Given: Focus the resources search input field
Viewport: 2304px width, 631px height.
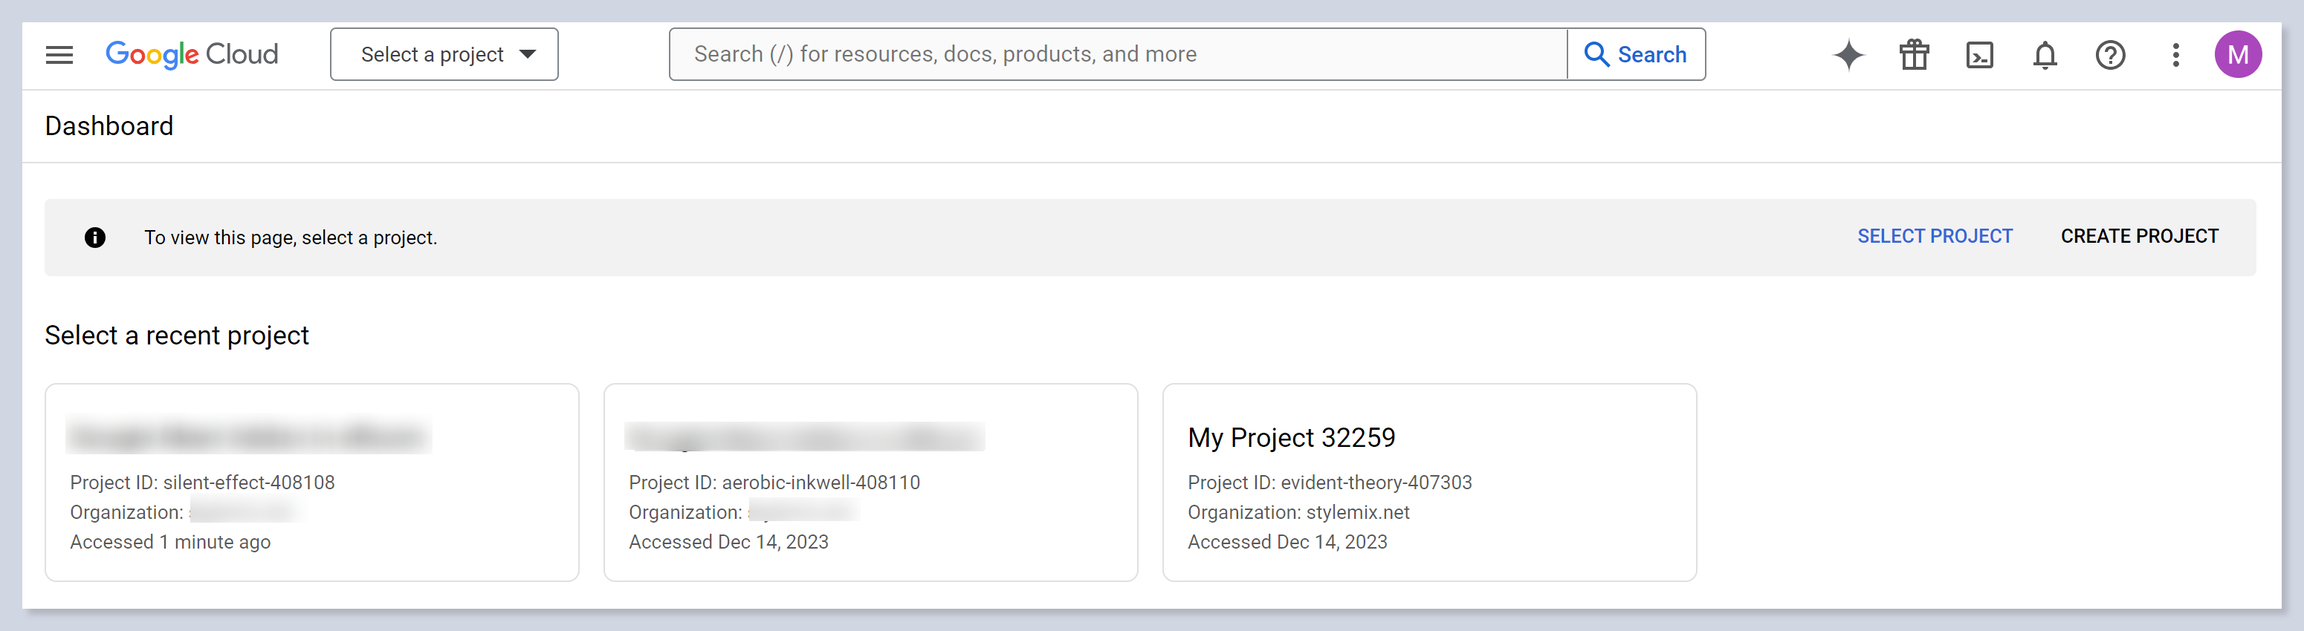Looking at the screenshot, I should (x=1116, y=55).
